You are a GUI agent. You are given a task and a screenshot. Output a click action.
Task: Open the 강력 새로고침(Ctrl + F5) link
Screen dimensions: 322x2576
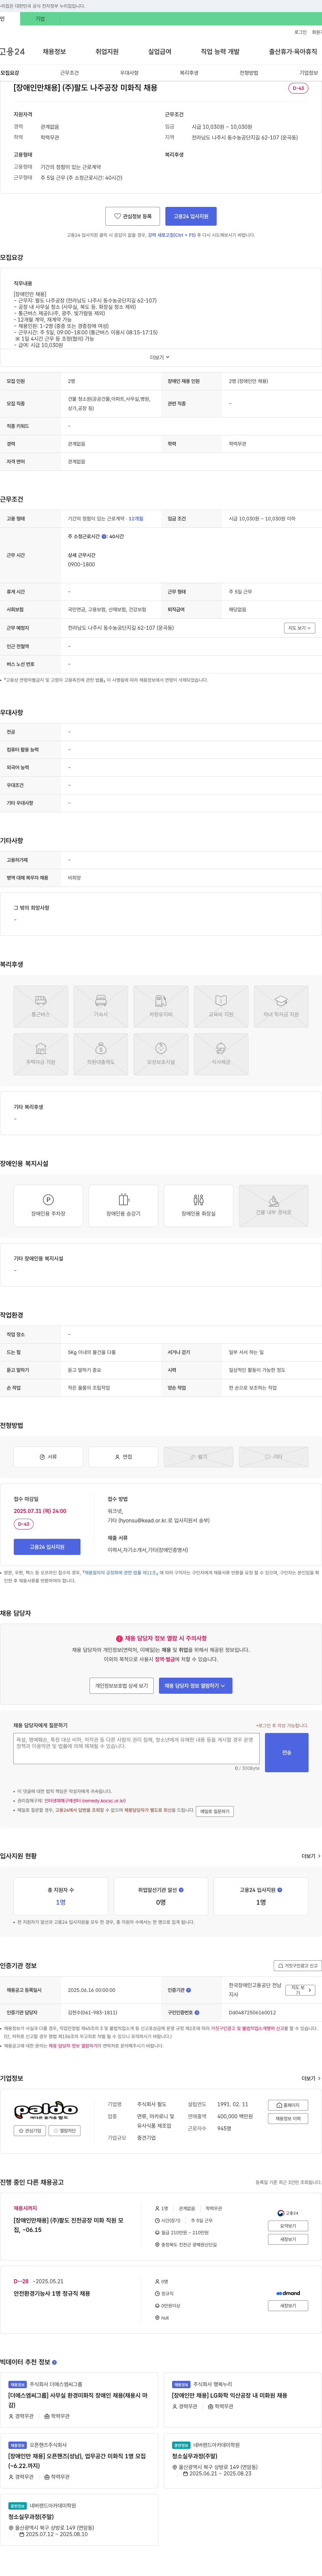(172, 235)
